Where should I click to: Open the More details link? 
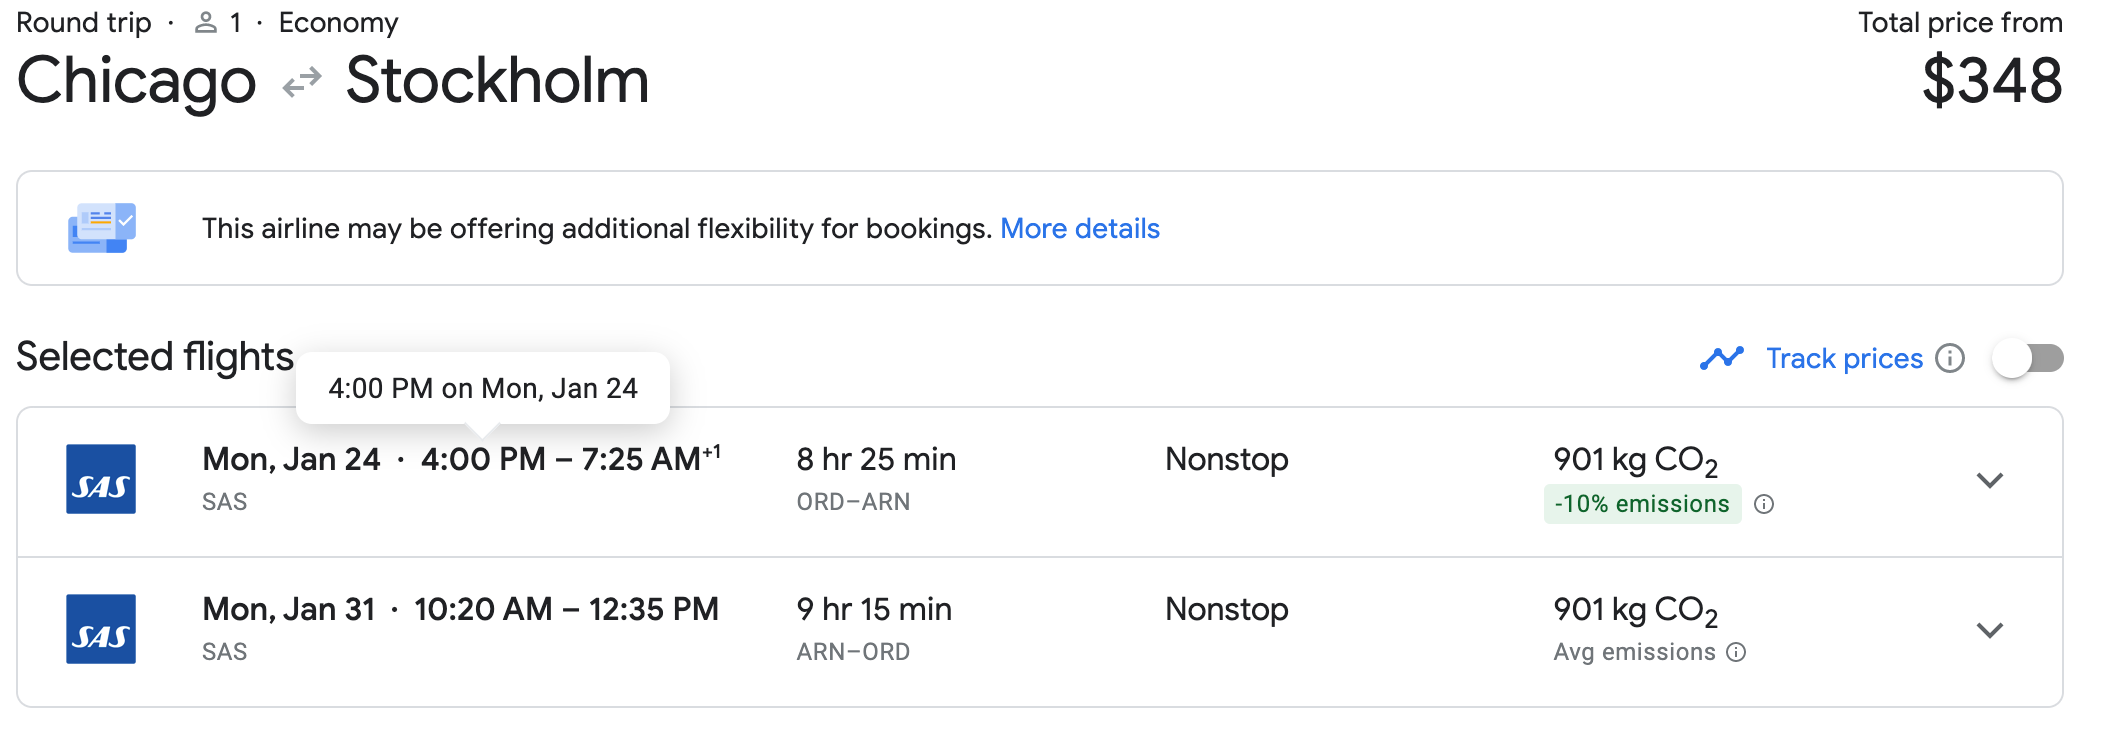1080,229
